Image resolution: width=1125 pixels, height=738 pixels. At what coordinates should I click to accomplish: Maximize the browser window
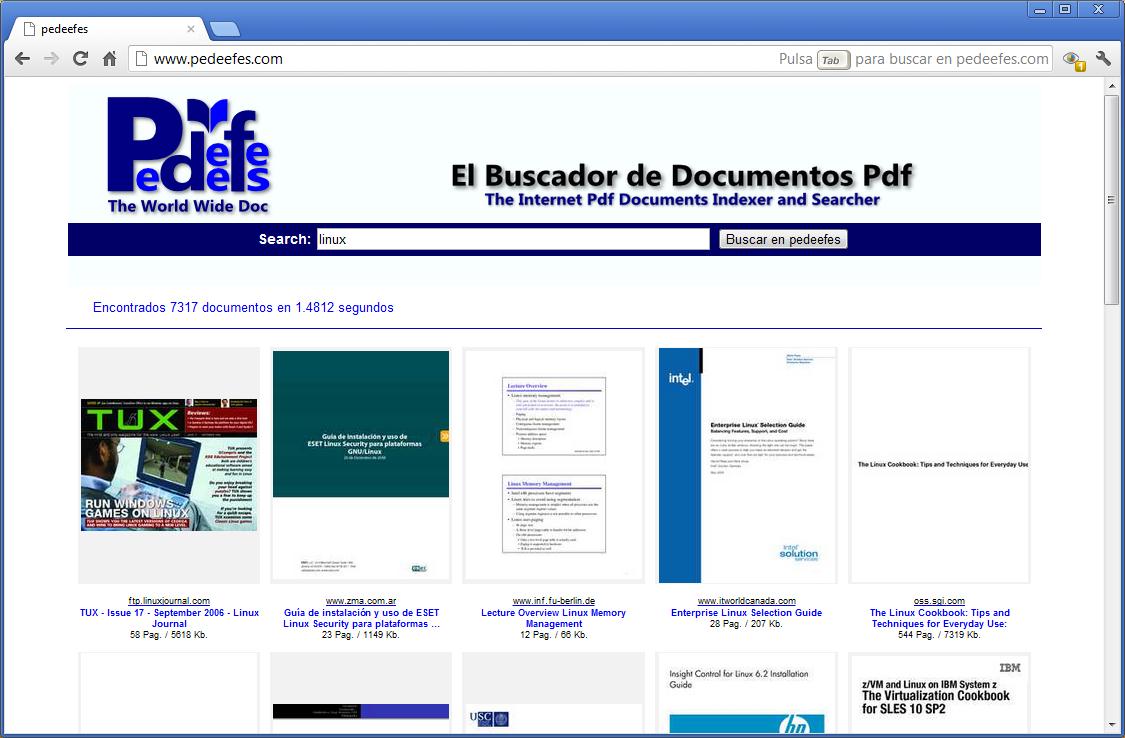pos(1065,9)
